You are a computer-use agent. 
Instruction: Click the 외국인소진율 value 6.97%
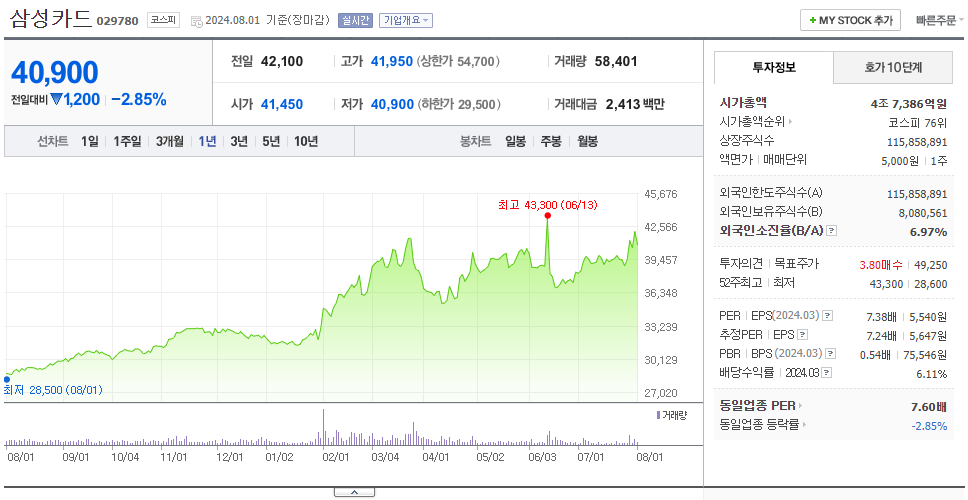pyautogui.click(x=928, y=231)
